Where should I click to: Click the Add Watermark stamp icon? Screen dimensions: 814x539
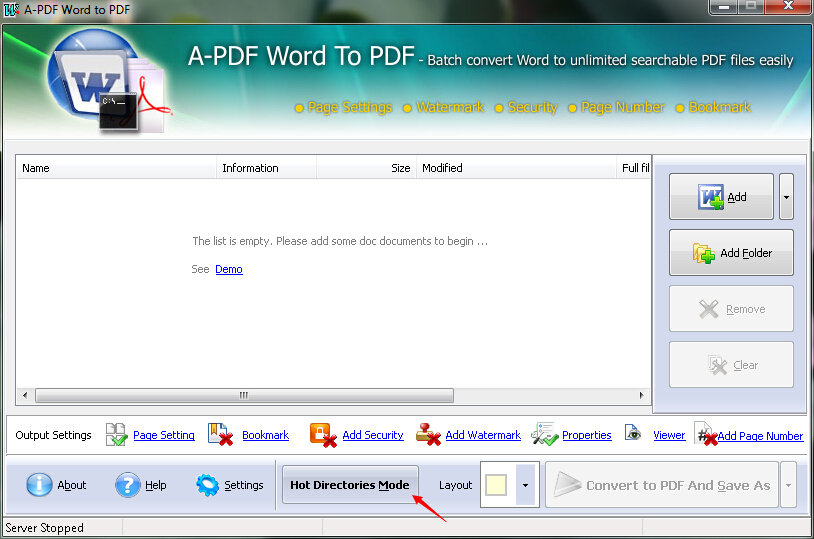point(428,435)
